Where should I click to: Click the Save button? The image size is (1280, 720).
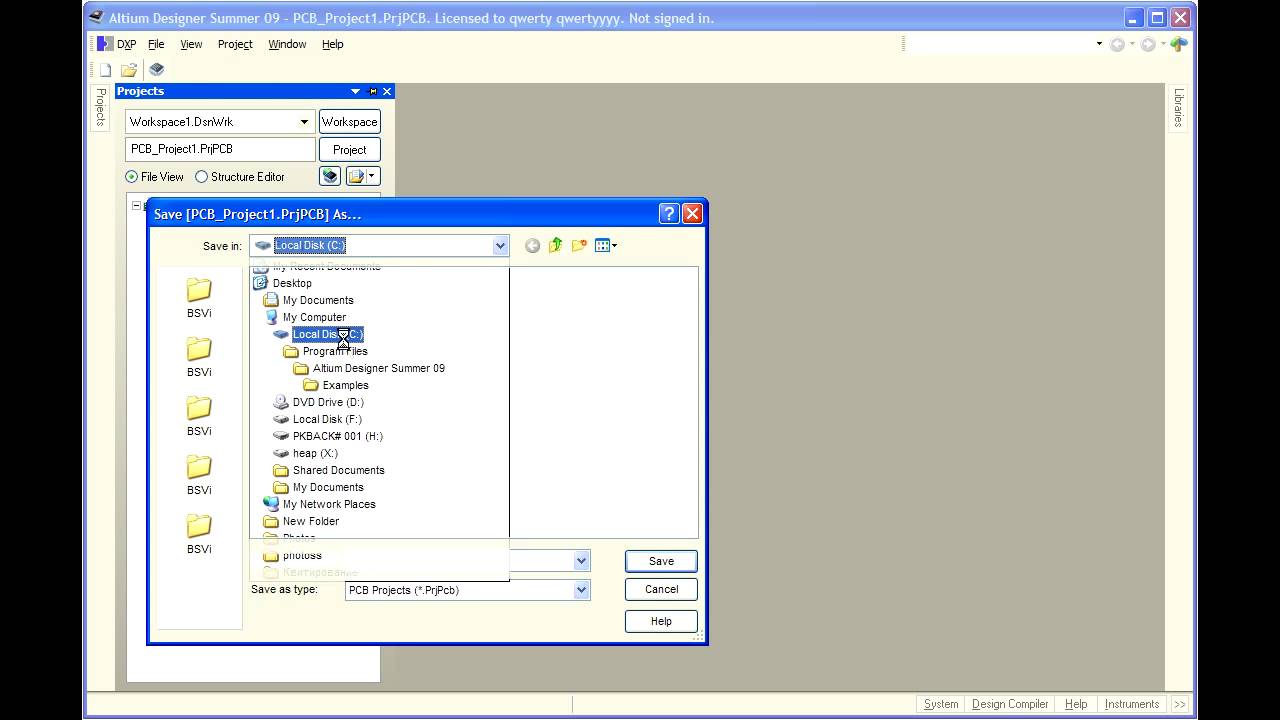(x=661, y=561)
